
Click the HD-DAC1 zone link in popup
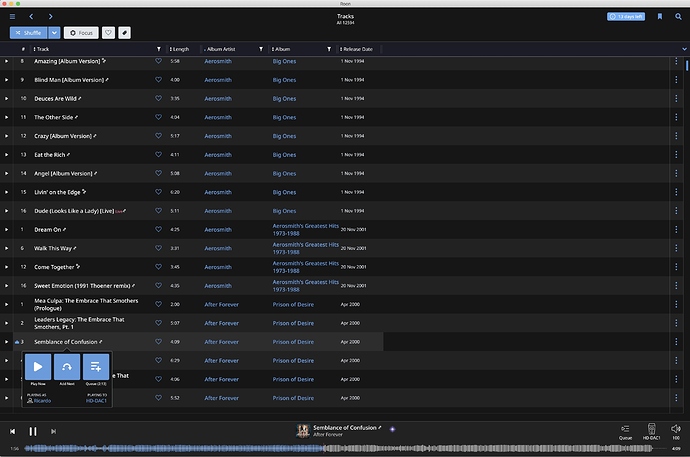click(x=96, y=401)
